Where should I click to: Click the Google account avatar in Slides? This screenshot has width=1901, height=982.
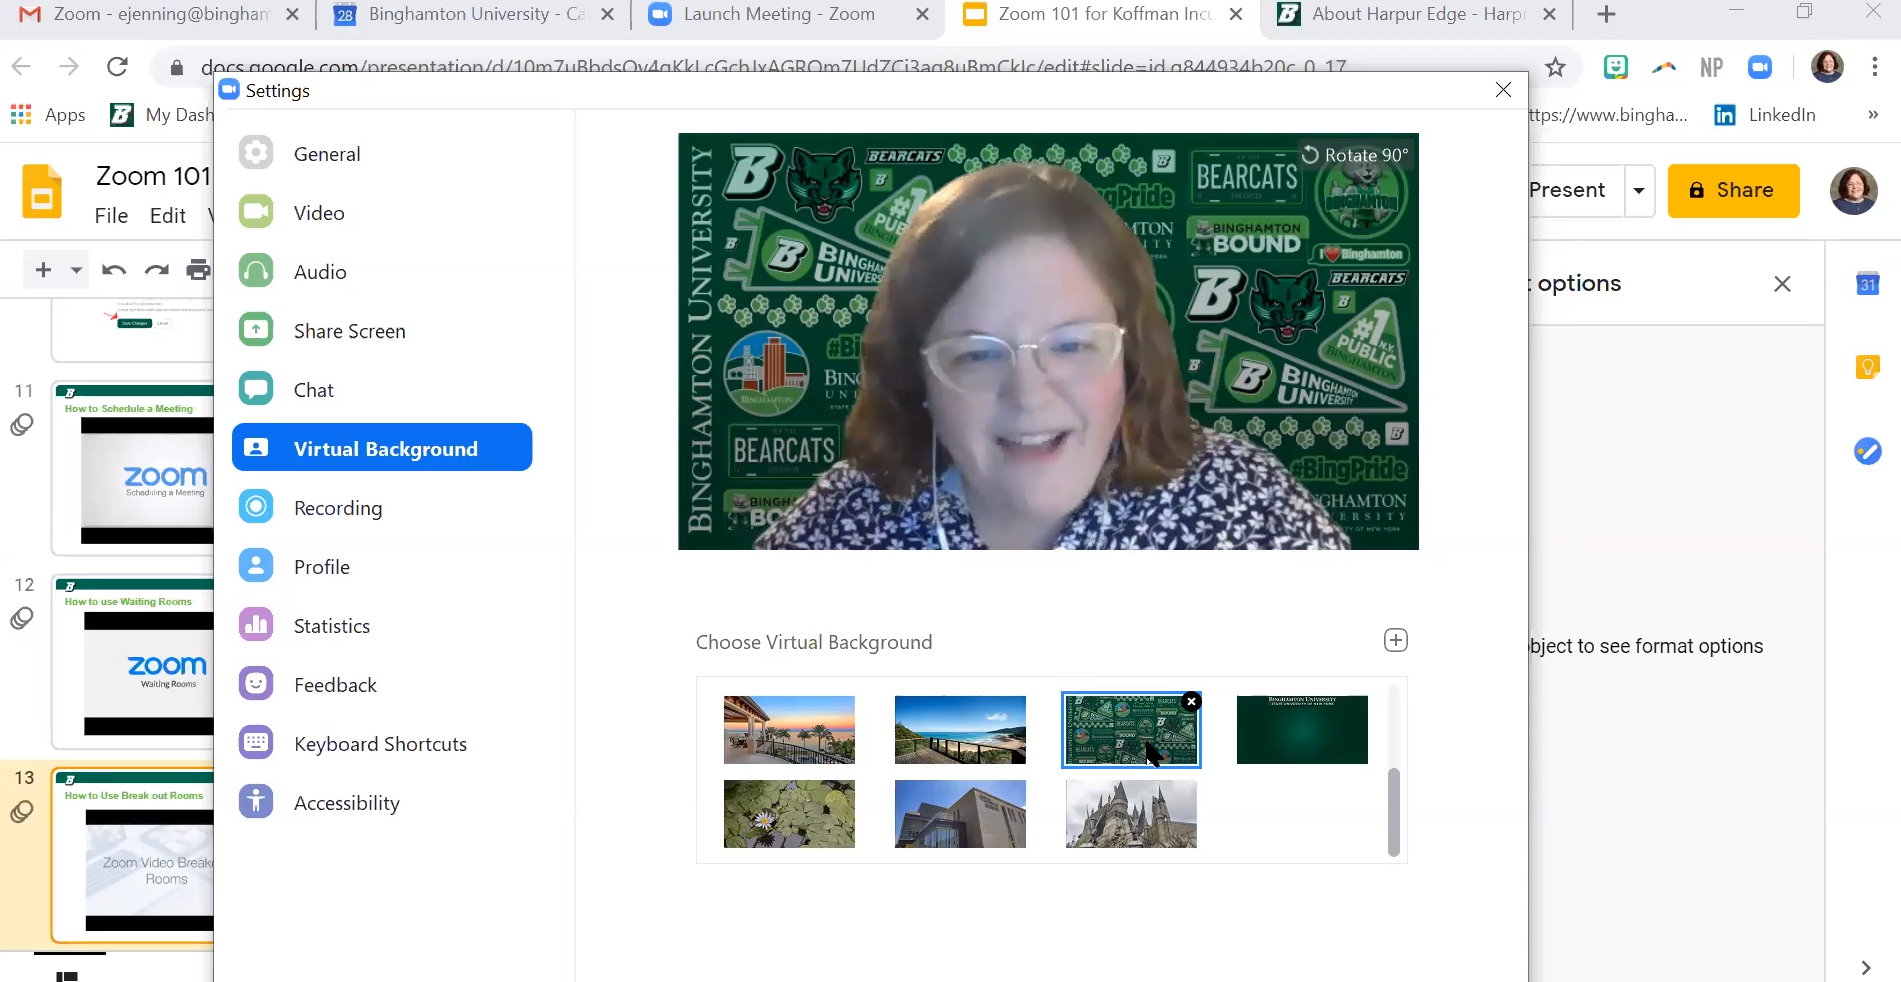[x=1853, y=190]
